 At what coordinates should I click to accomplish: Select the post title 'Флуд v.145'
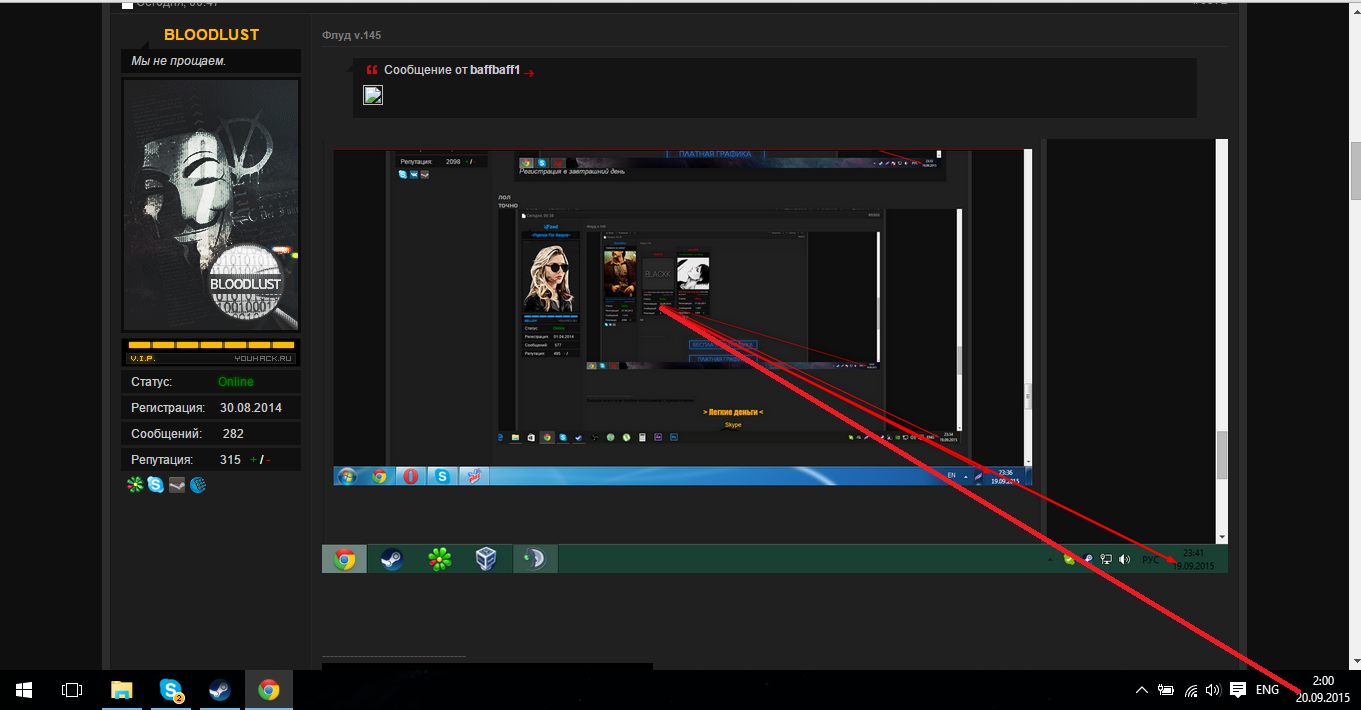[x=351, y=35]
